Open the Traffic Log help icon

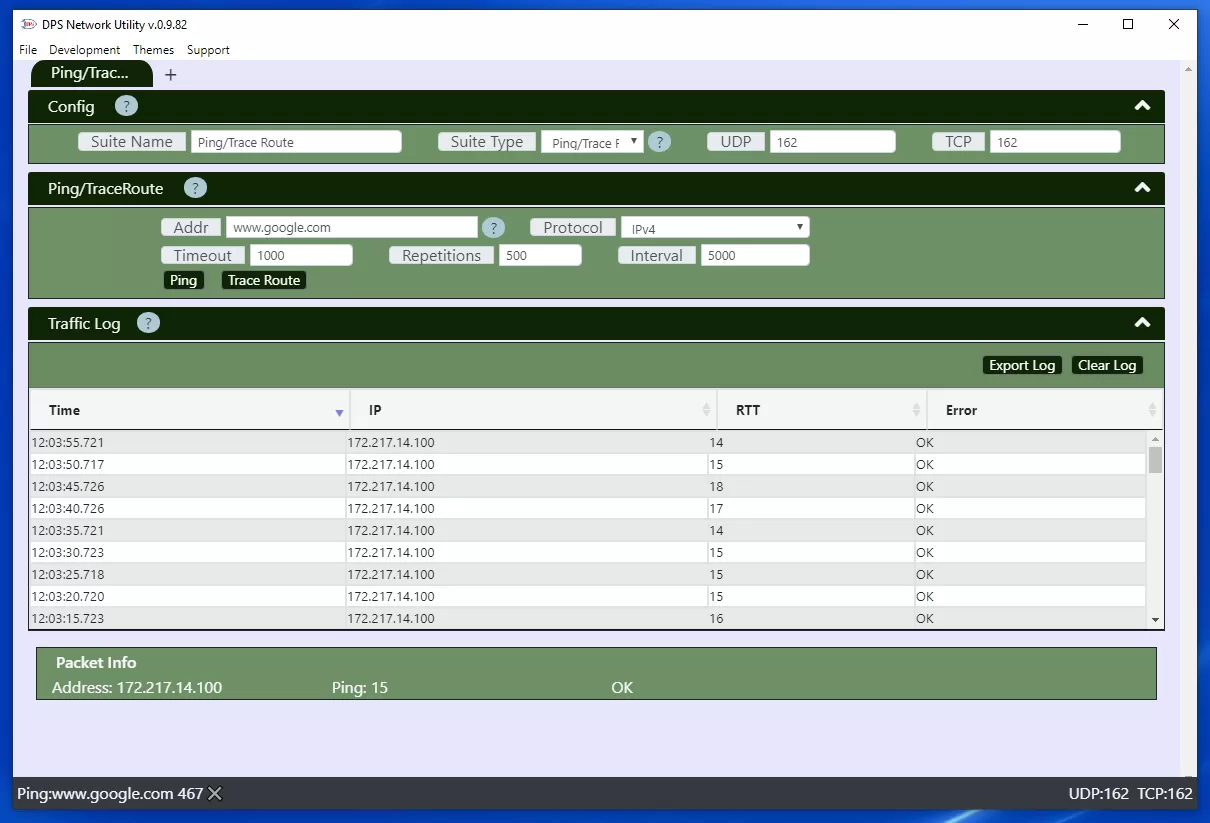point(148,323)
